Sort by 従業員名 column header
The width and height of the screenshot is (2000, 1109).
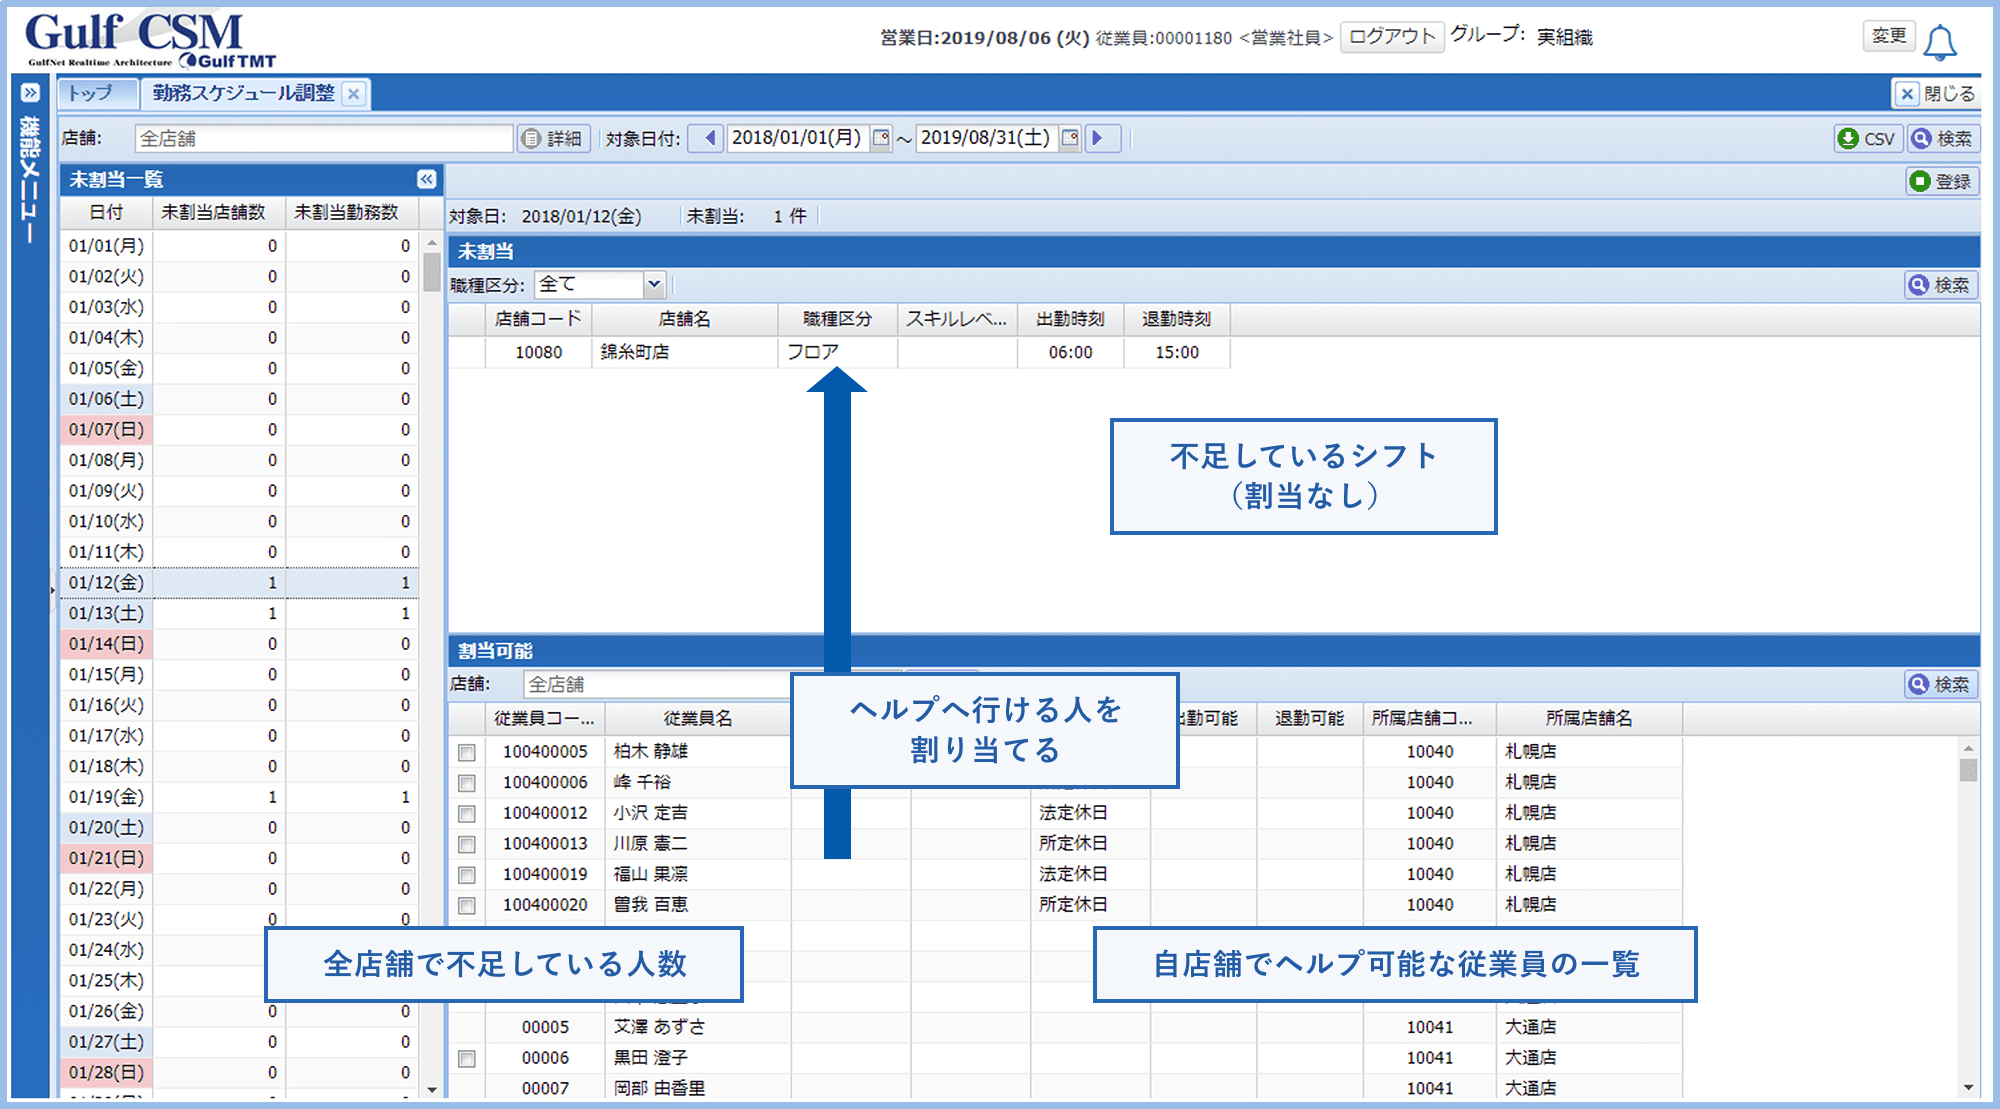(x=698, y=718)
